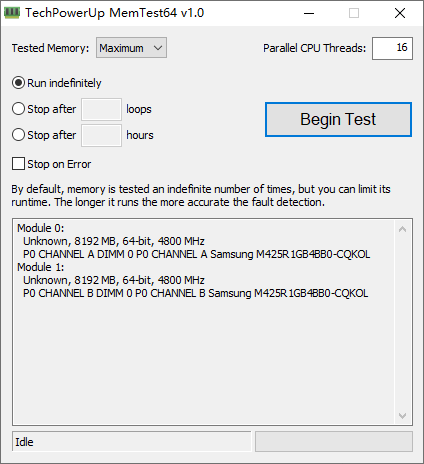Image resolution: width=424 pixels, height=464 pixels.
Task: Select Stop after hours radio button
Action: pyautogui.click(x=18, y=135)
